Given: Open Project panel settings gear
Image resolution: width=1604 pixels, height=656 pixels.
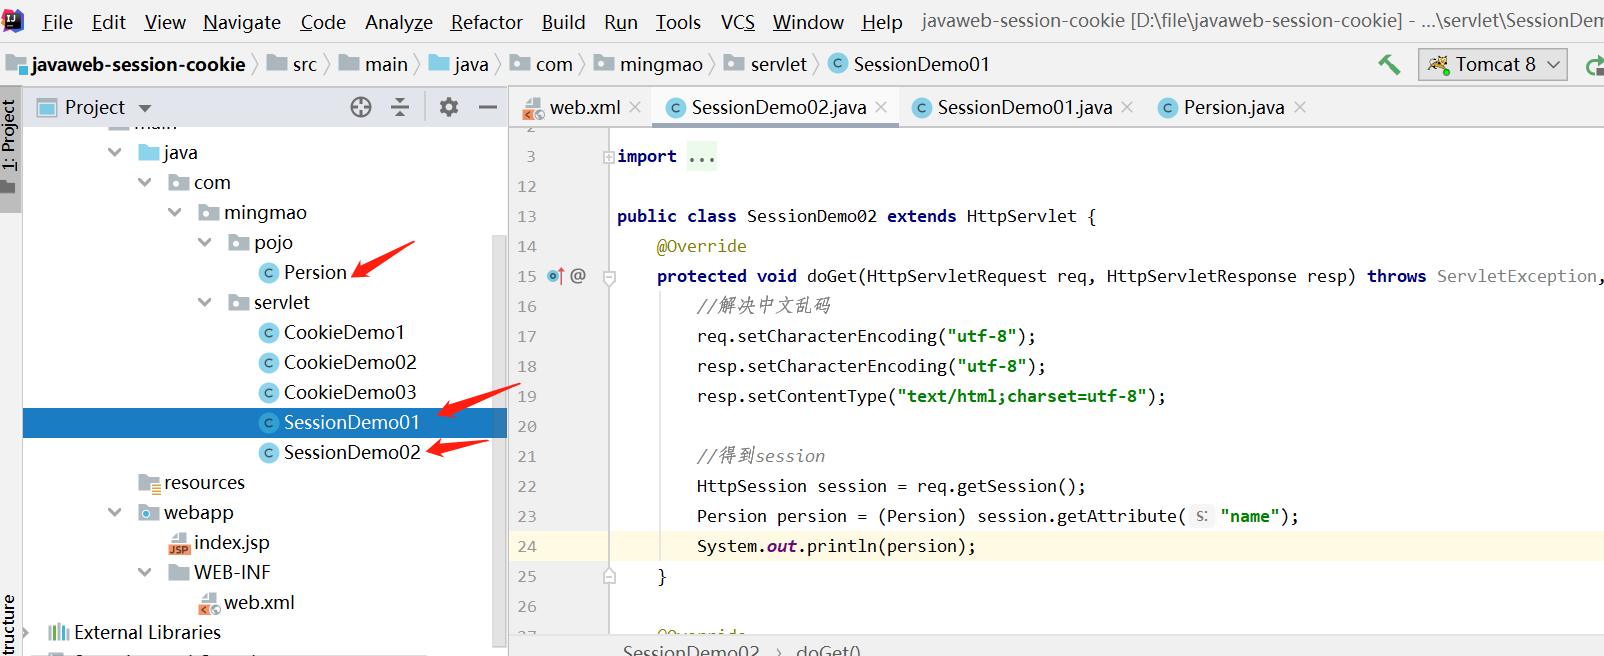Looking at the screenshot, I should click(449, 107).
